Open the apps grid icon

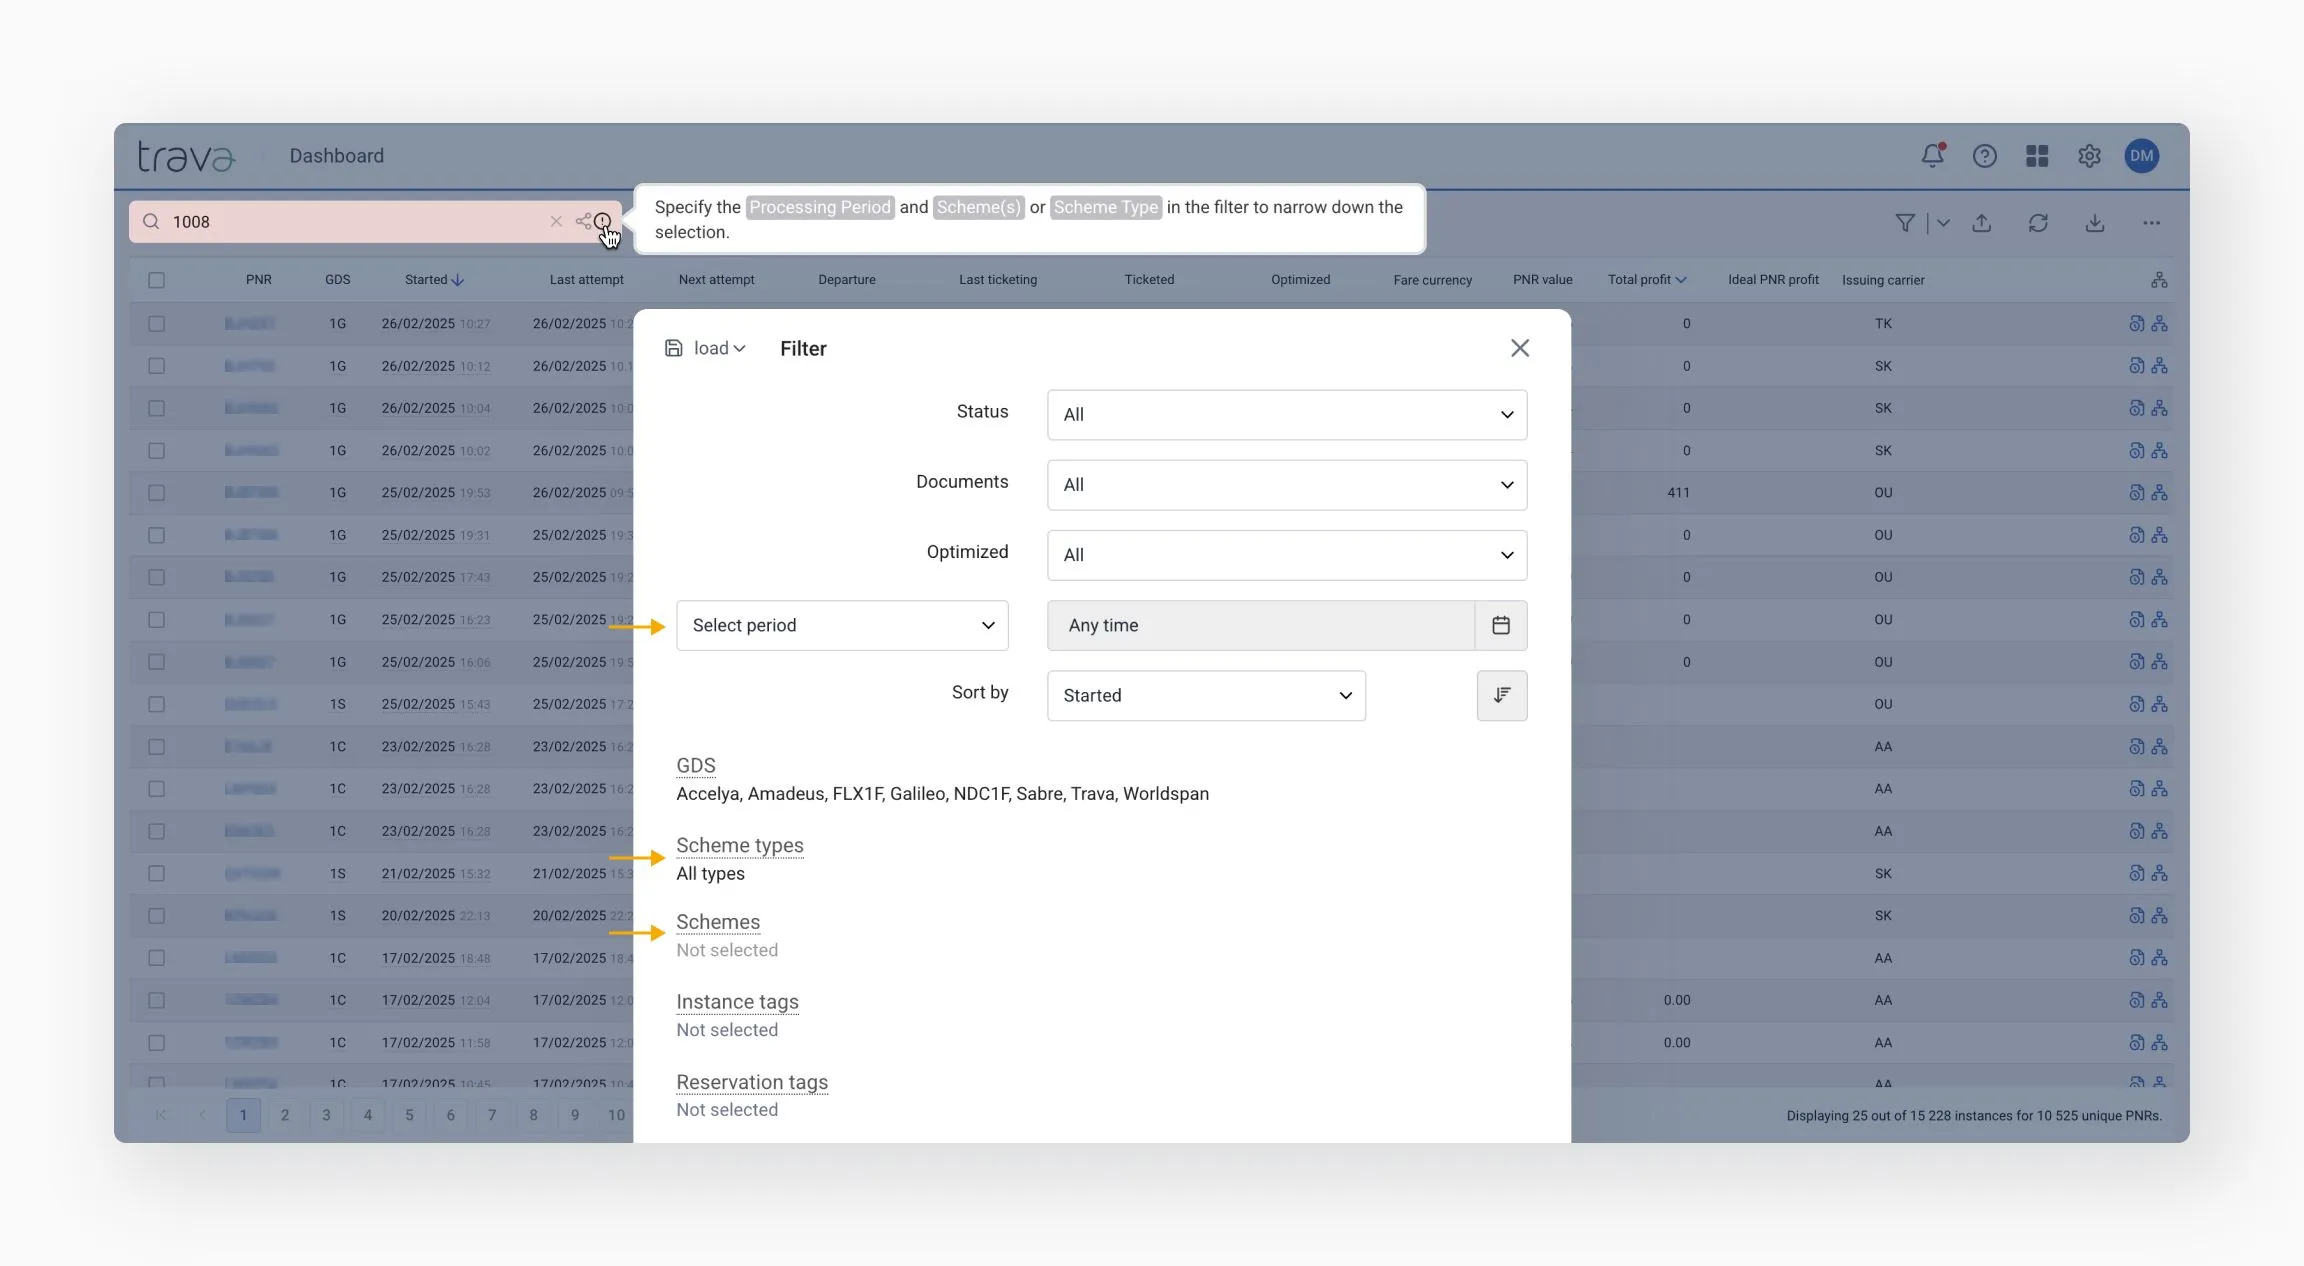[x=2037, y=156]
